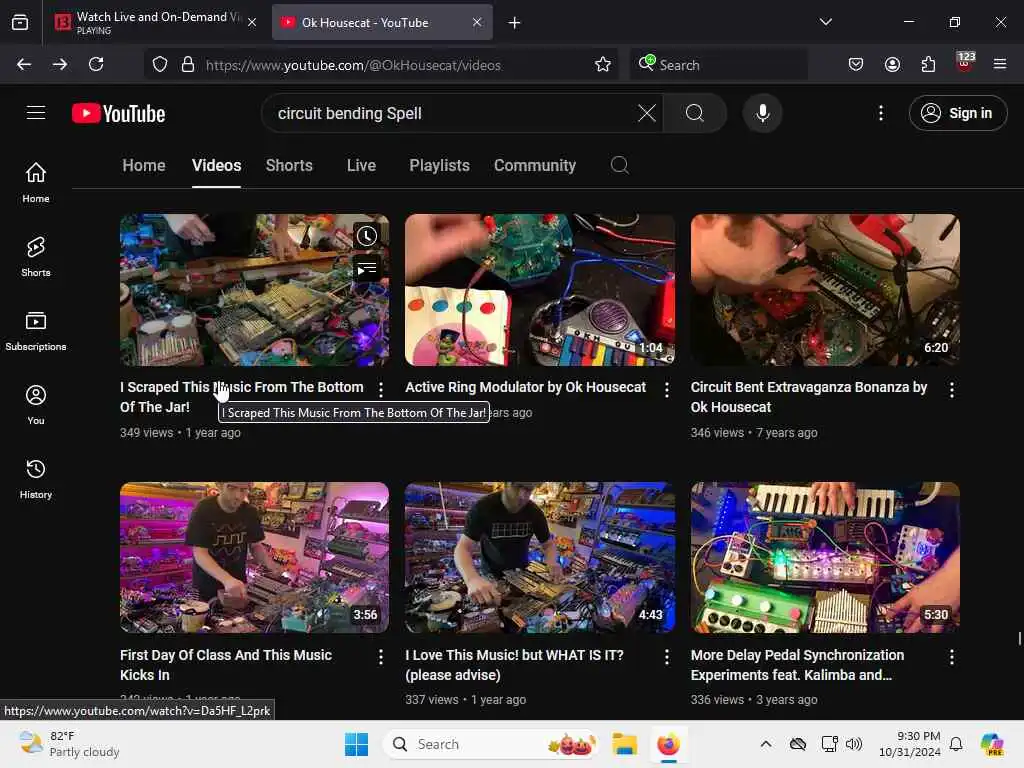This screenshot has height=768, width=1024.
Task: Click the site security lock icon
Action: tap(188, 64)
